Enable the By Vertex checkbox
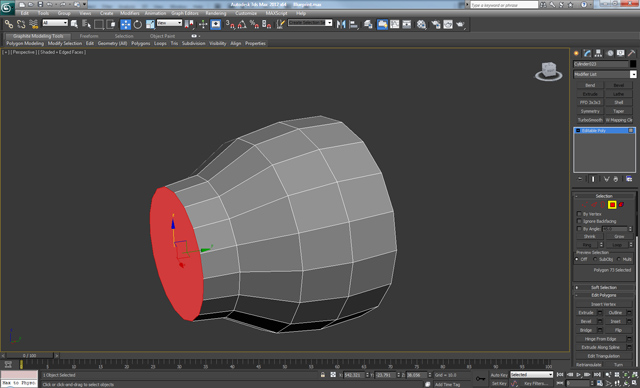 pyautogui.click(x=579, y=214)
